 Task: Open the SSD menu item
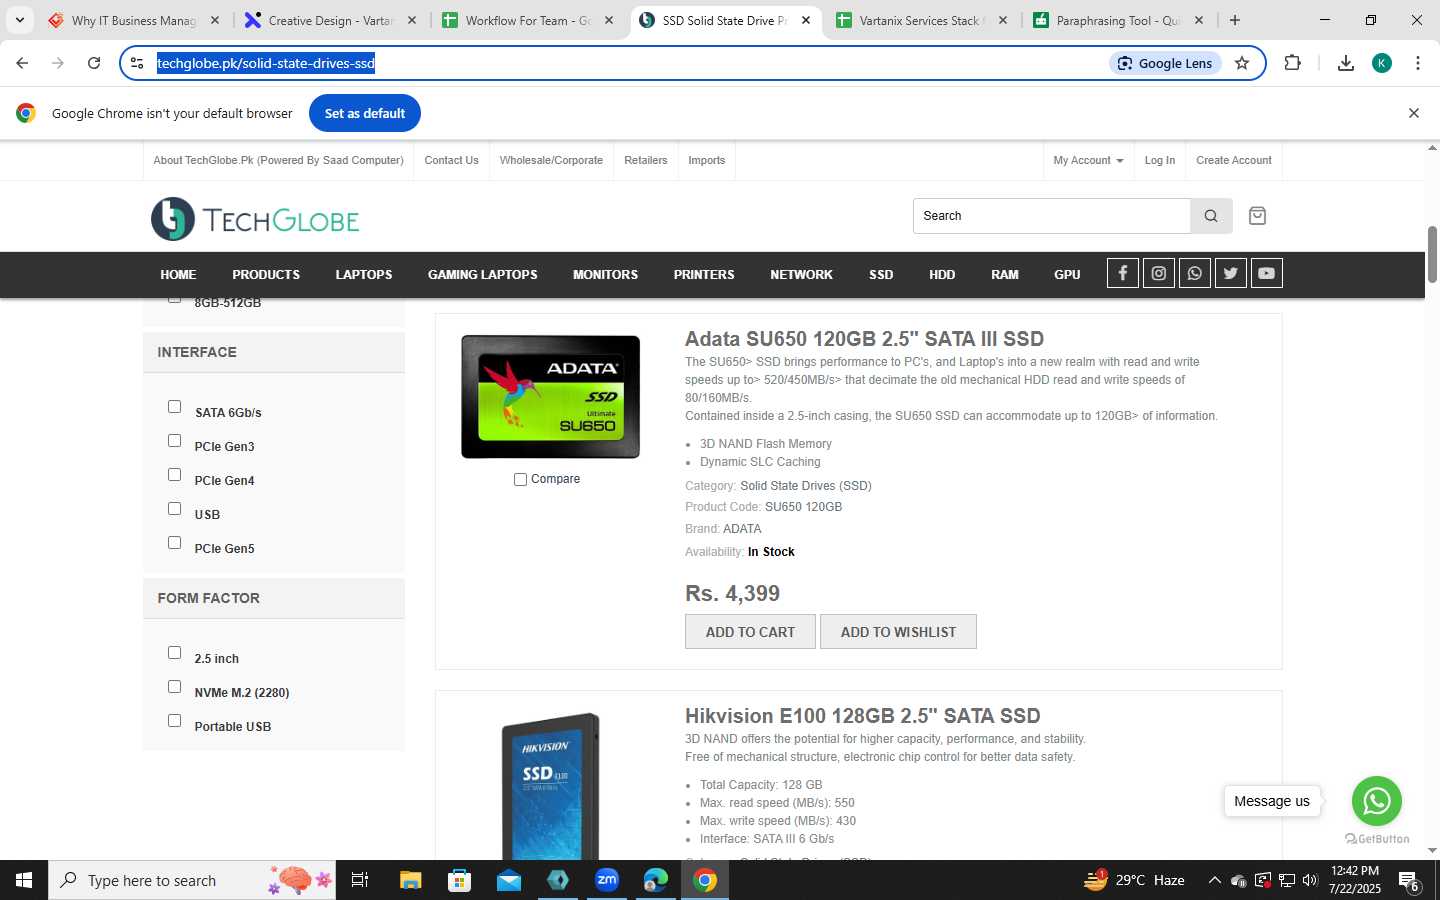pyautogui.click(x=881, y=274)
